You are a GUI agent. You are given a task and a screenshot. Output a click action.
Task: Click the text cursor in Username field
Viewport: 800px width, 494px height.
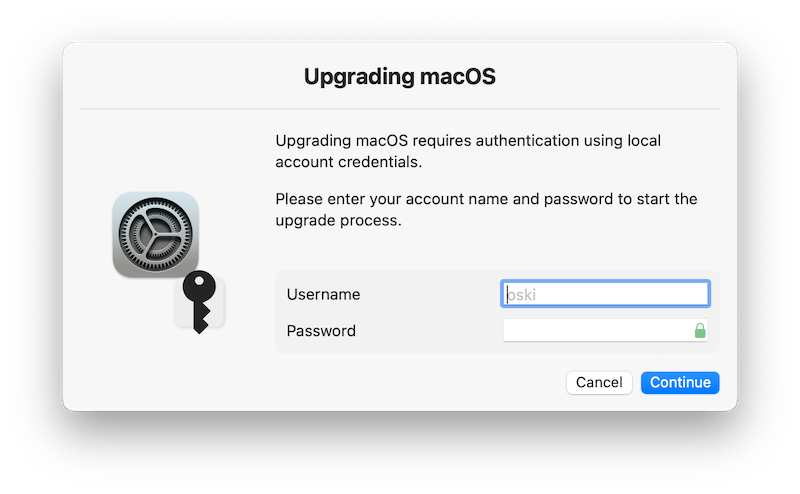(508, 294)
